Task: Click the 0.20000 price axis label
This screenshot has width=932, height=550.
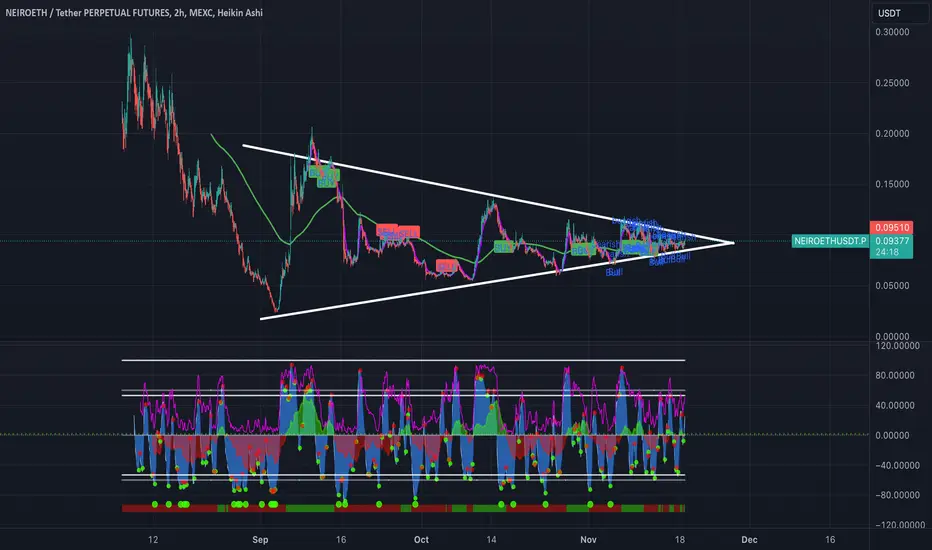Action: tap(892, 133)
